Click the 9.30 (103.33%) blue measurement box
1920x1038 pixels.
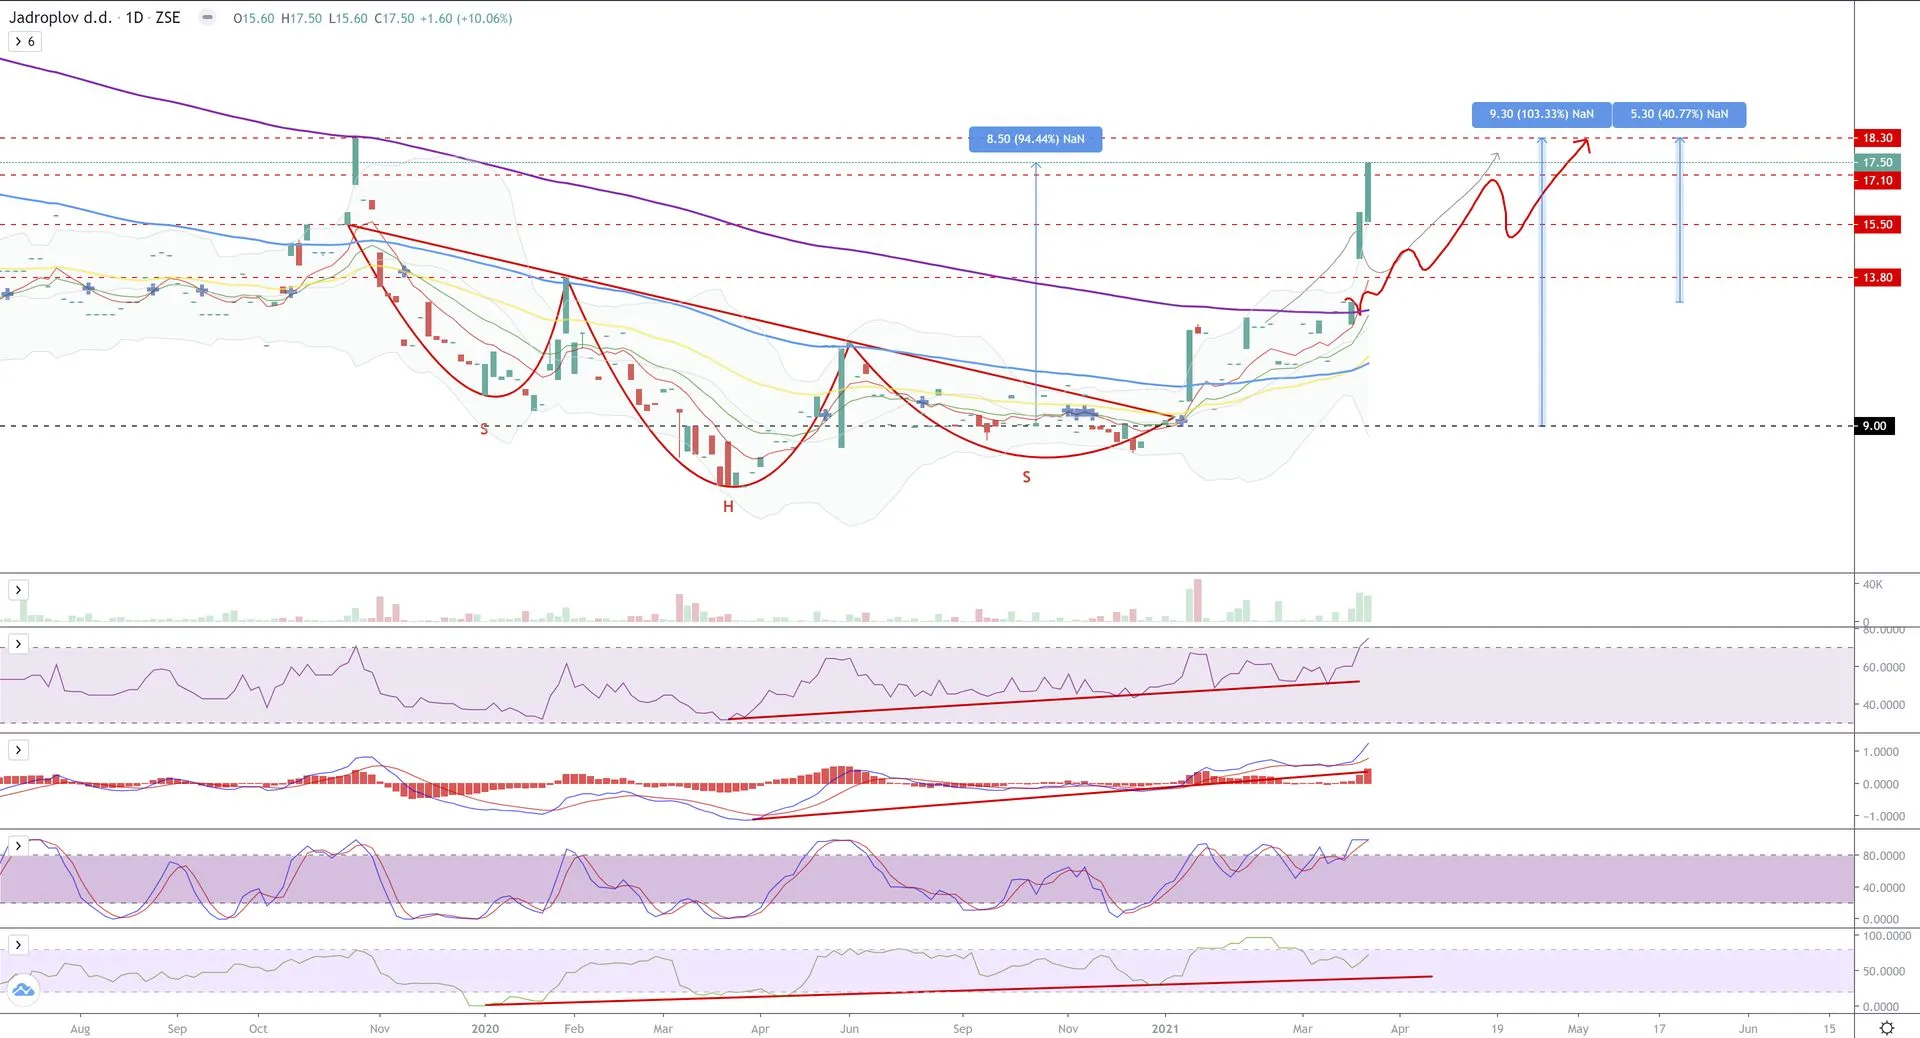pos(1541,114)
